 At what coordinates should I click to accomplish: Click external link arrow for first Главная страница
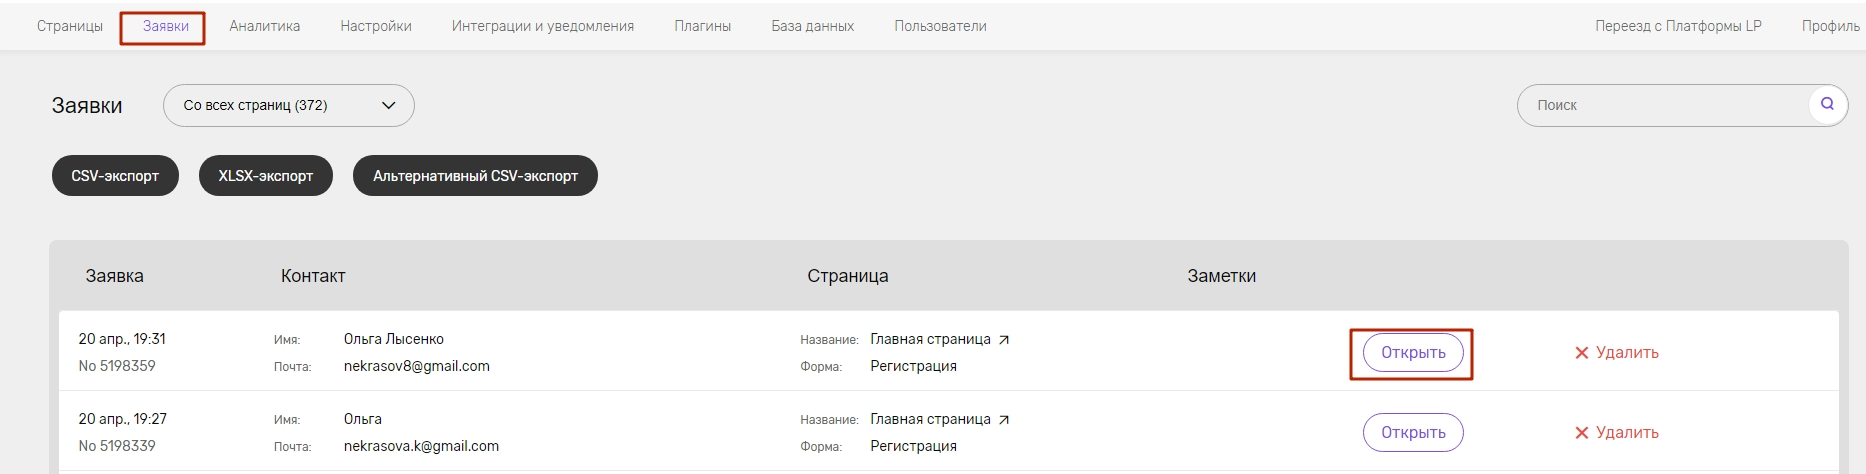(x=1004, y=340)
